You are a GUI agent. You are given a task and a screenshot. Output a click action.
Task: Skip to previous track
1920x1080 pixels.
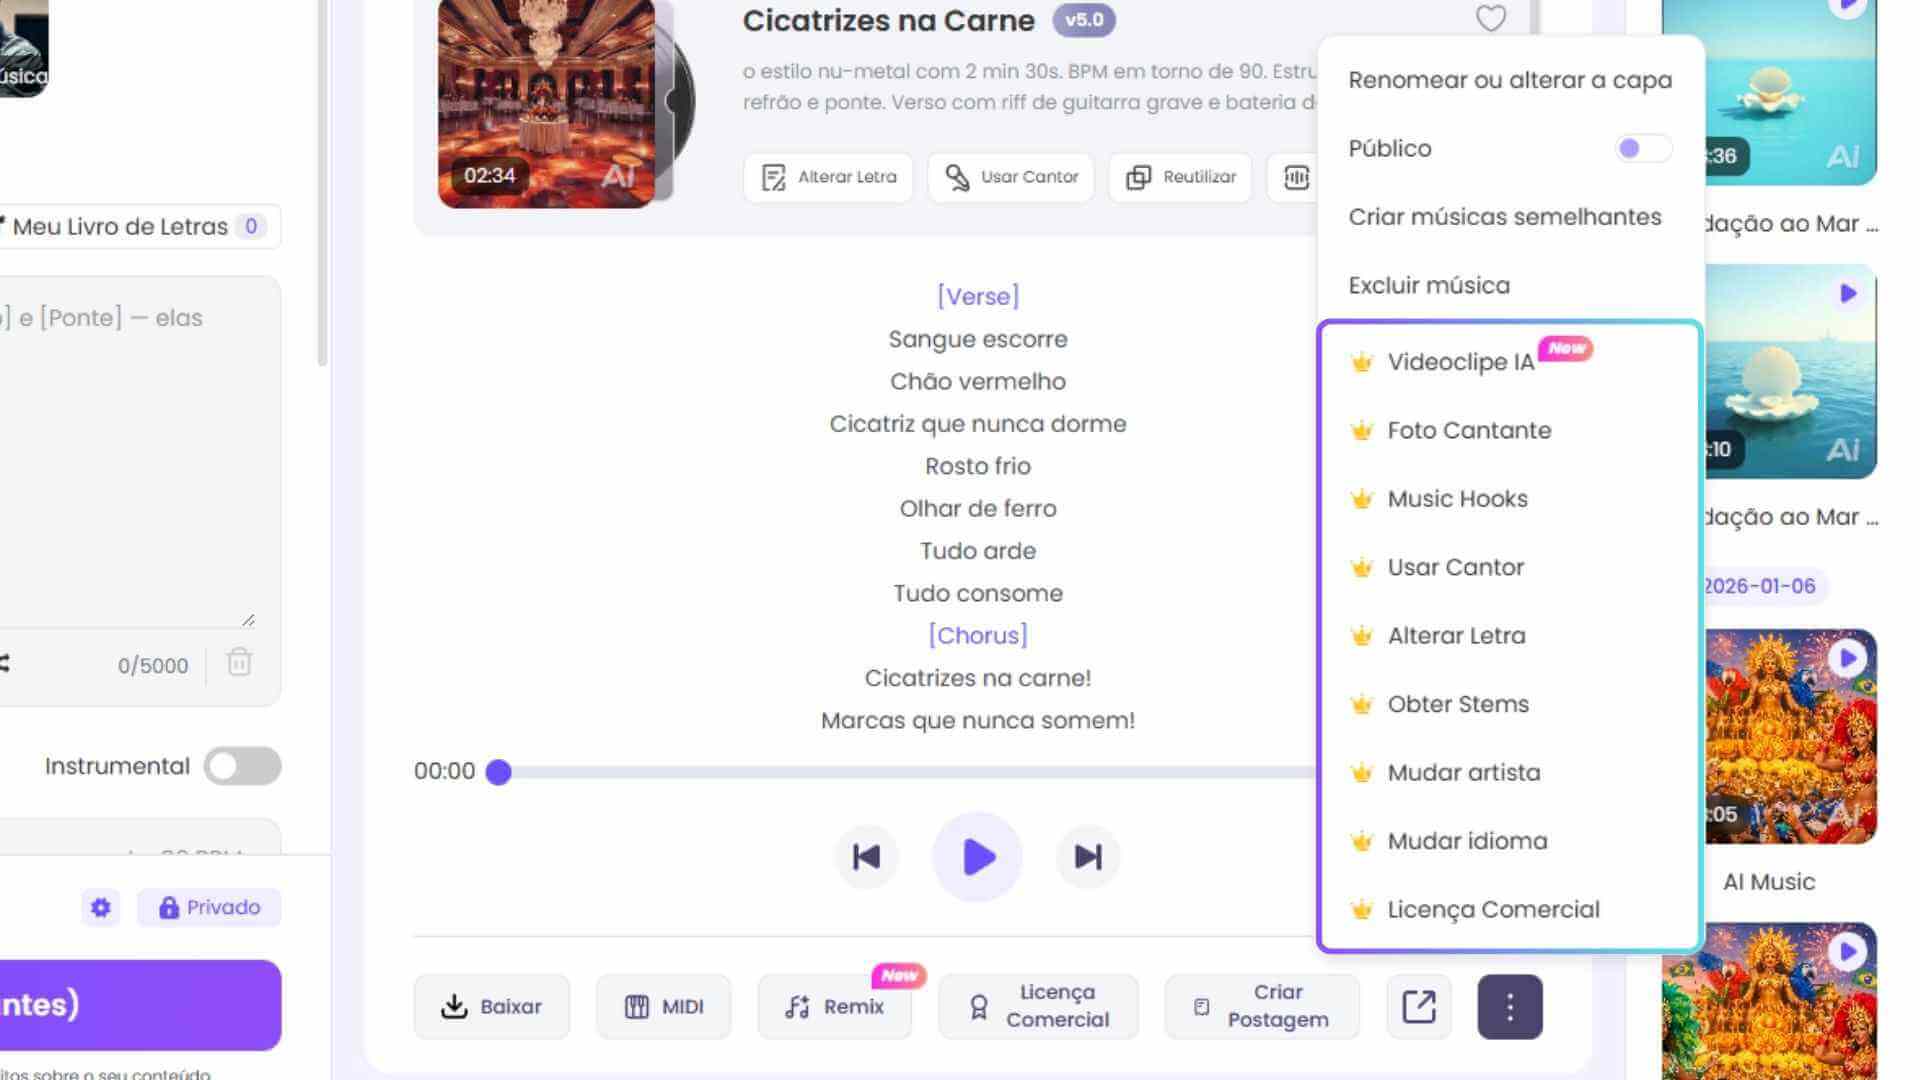[866, 857]
